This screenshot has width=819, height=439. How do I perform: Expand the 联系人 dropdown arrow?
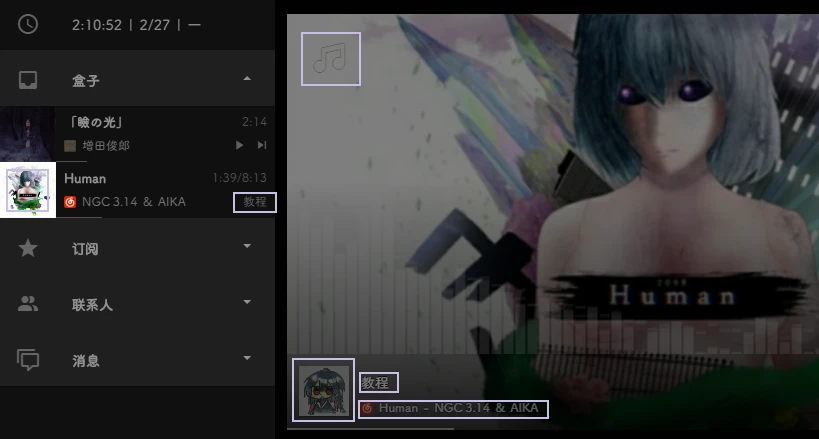point(247,302)
